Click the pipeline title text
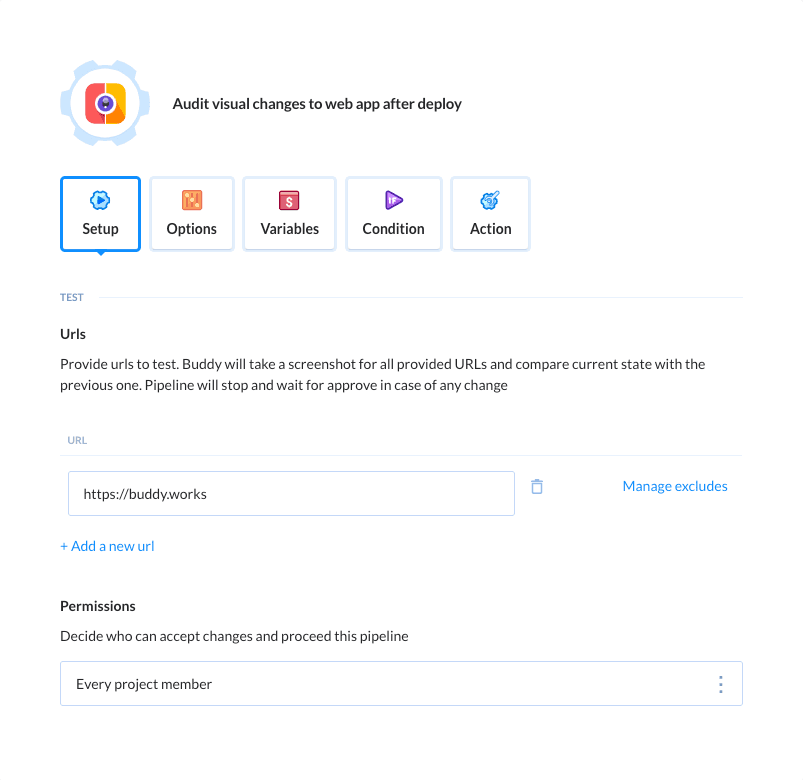Screen dimensions: 803x780 [317, 103]
